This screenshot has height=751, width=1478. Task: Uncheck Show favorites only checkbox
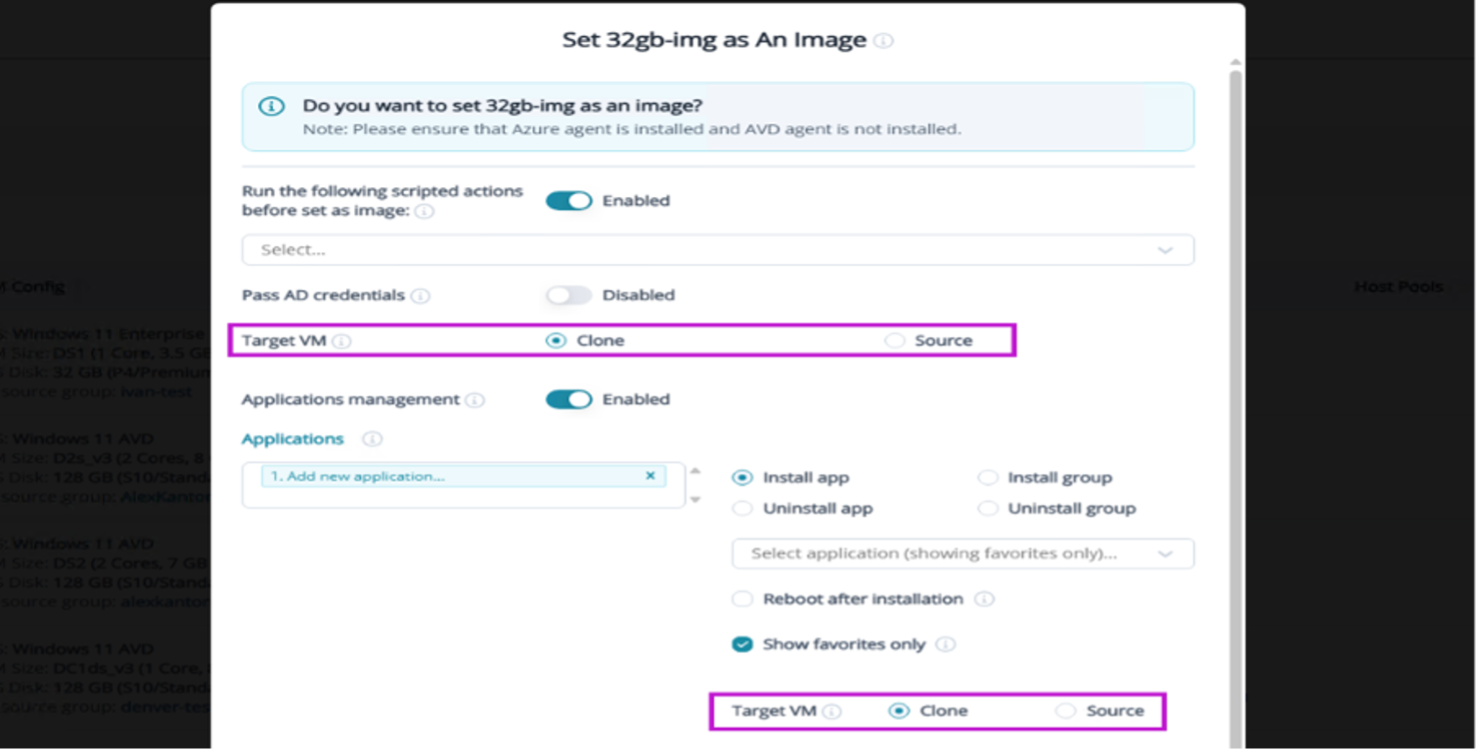[x=742, y=645]
